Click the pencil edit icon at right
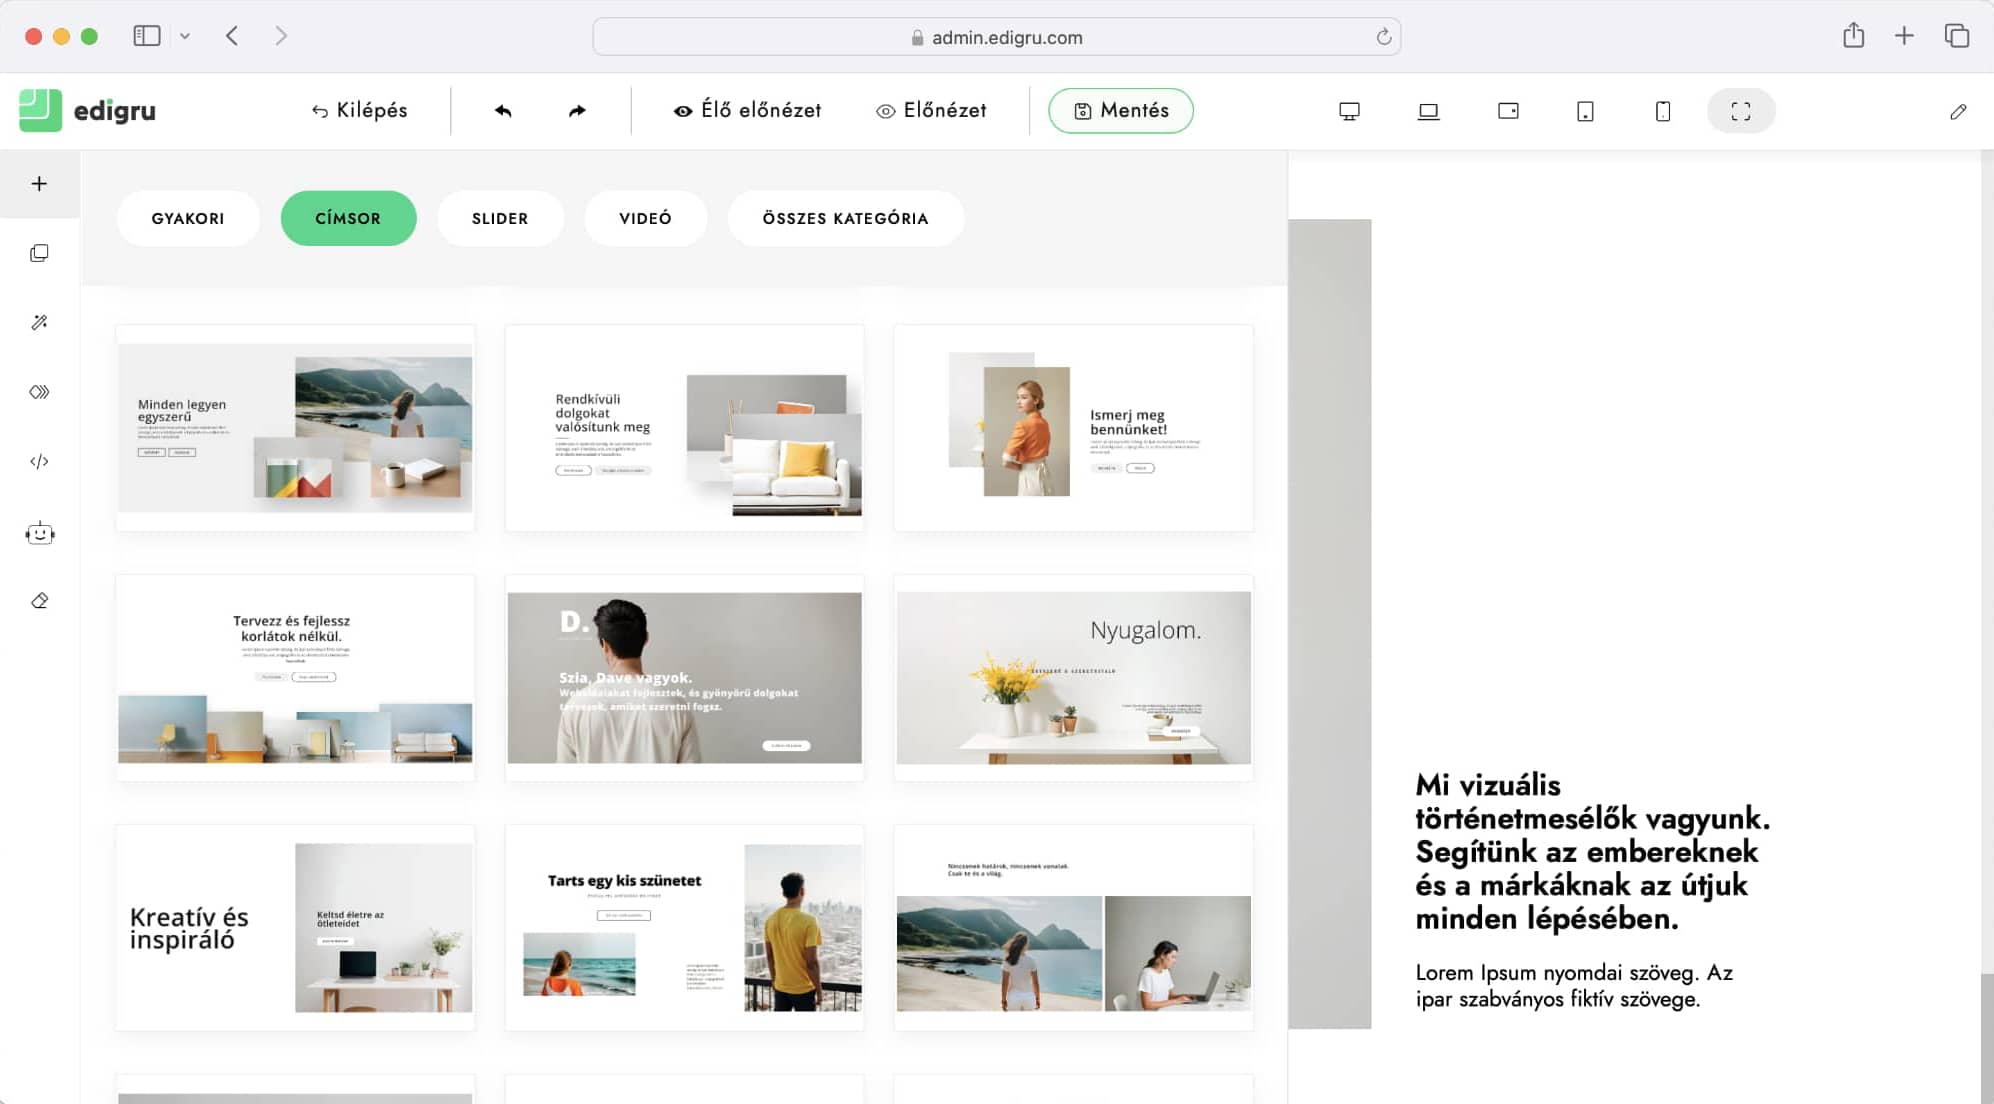 [x=1958, y=111]
